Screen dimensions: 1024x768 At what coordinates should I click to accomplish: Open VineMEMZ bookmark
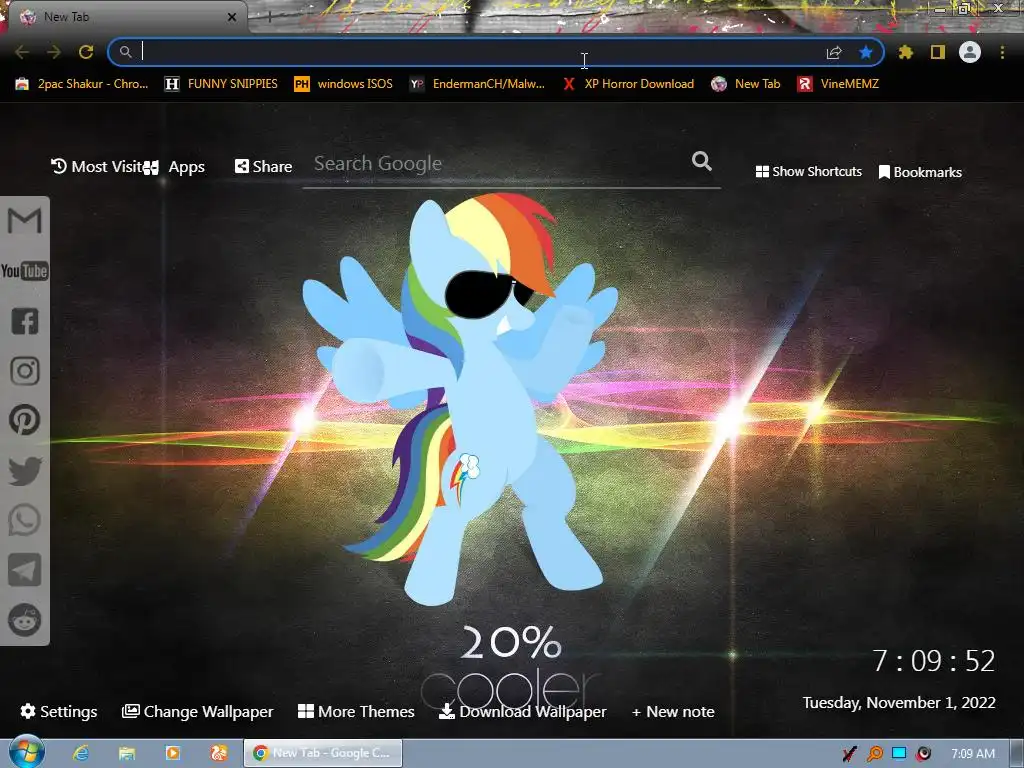point(838,84)
